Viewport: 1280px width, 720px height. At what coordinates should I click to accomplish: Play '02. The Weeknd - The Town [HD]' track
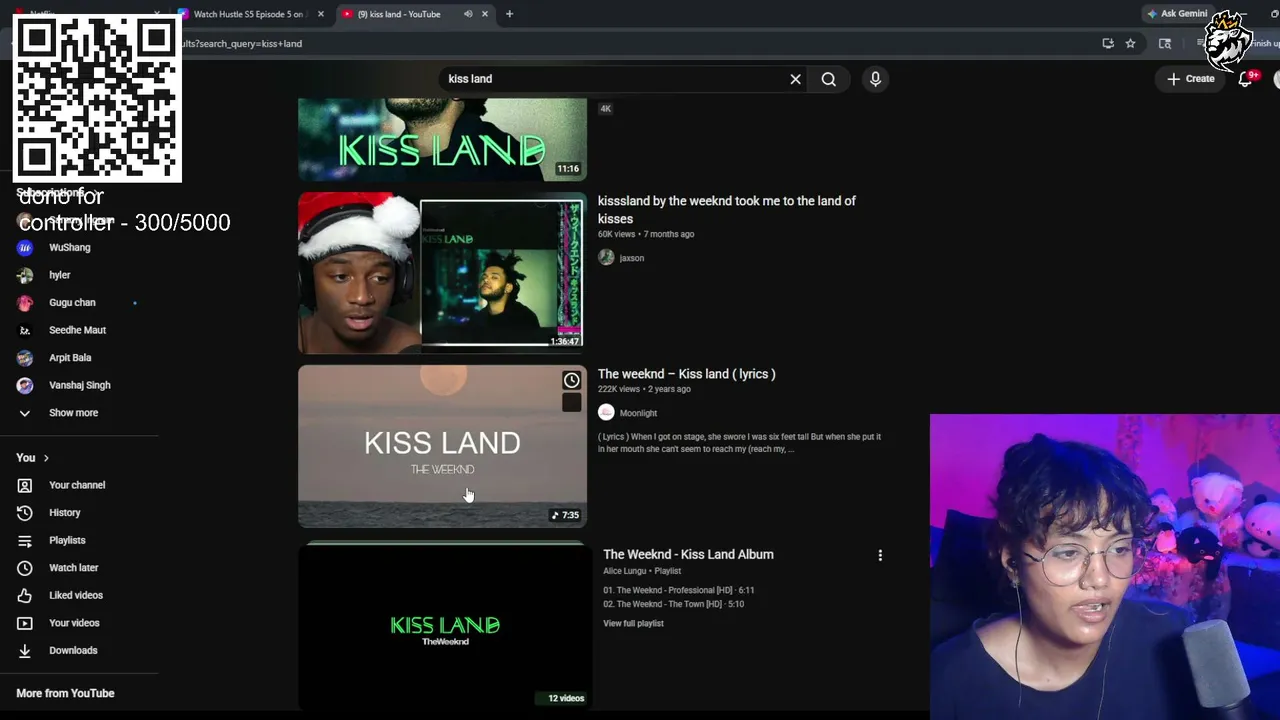[674, 604]
